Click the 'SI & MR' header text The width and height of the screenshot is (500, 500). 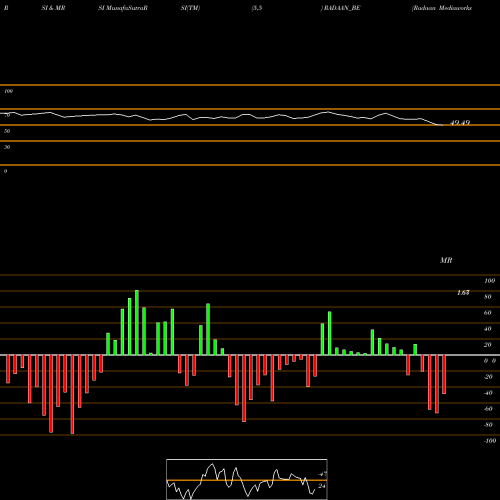tap(53, 8)
